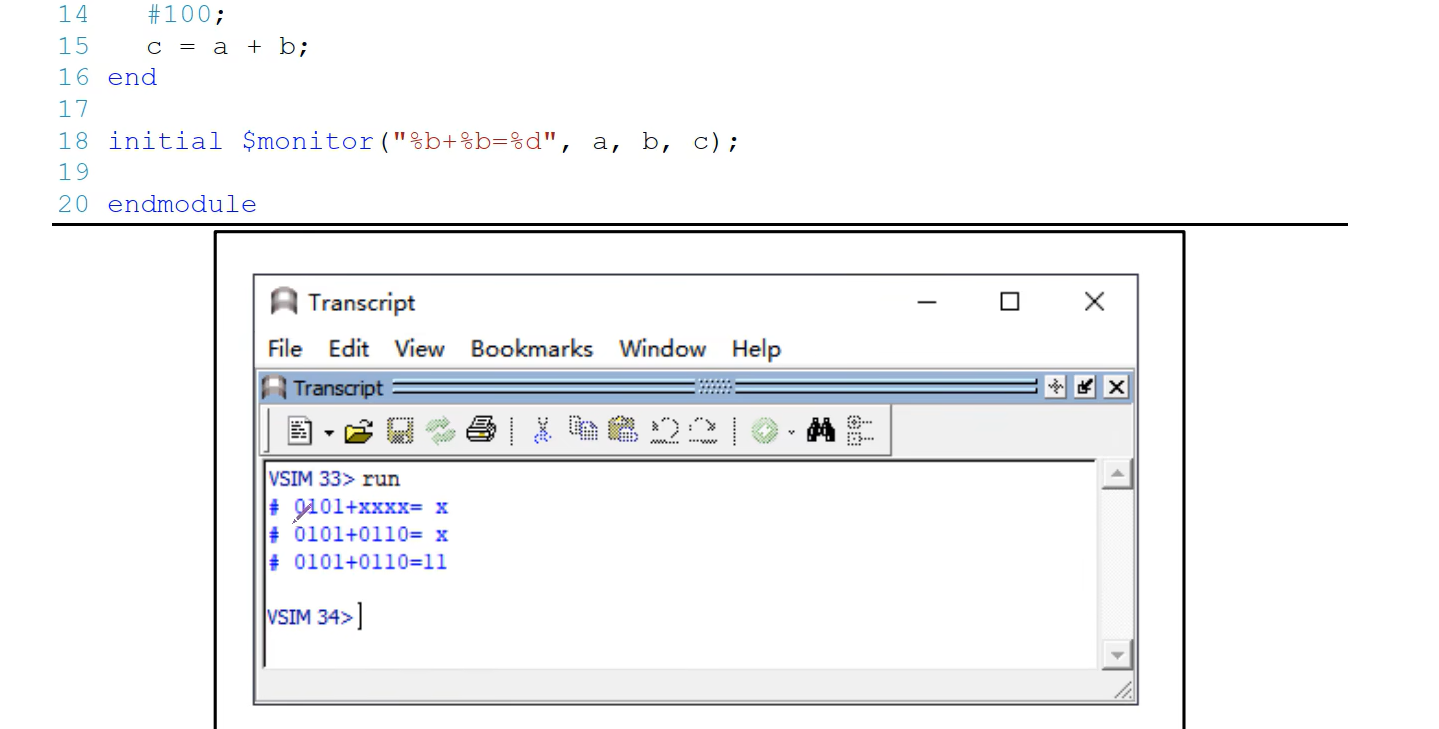Open the dropdown arrow beside green circular icon
The width and height of the screenshot is (1439, 729).
point(791,432)
